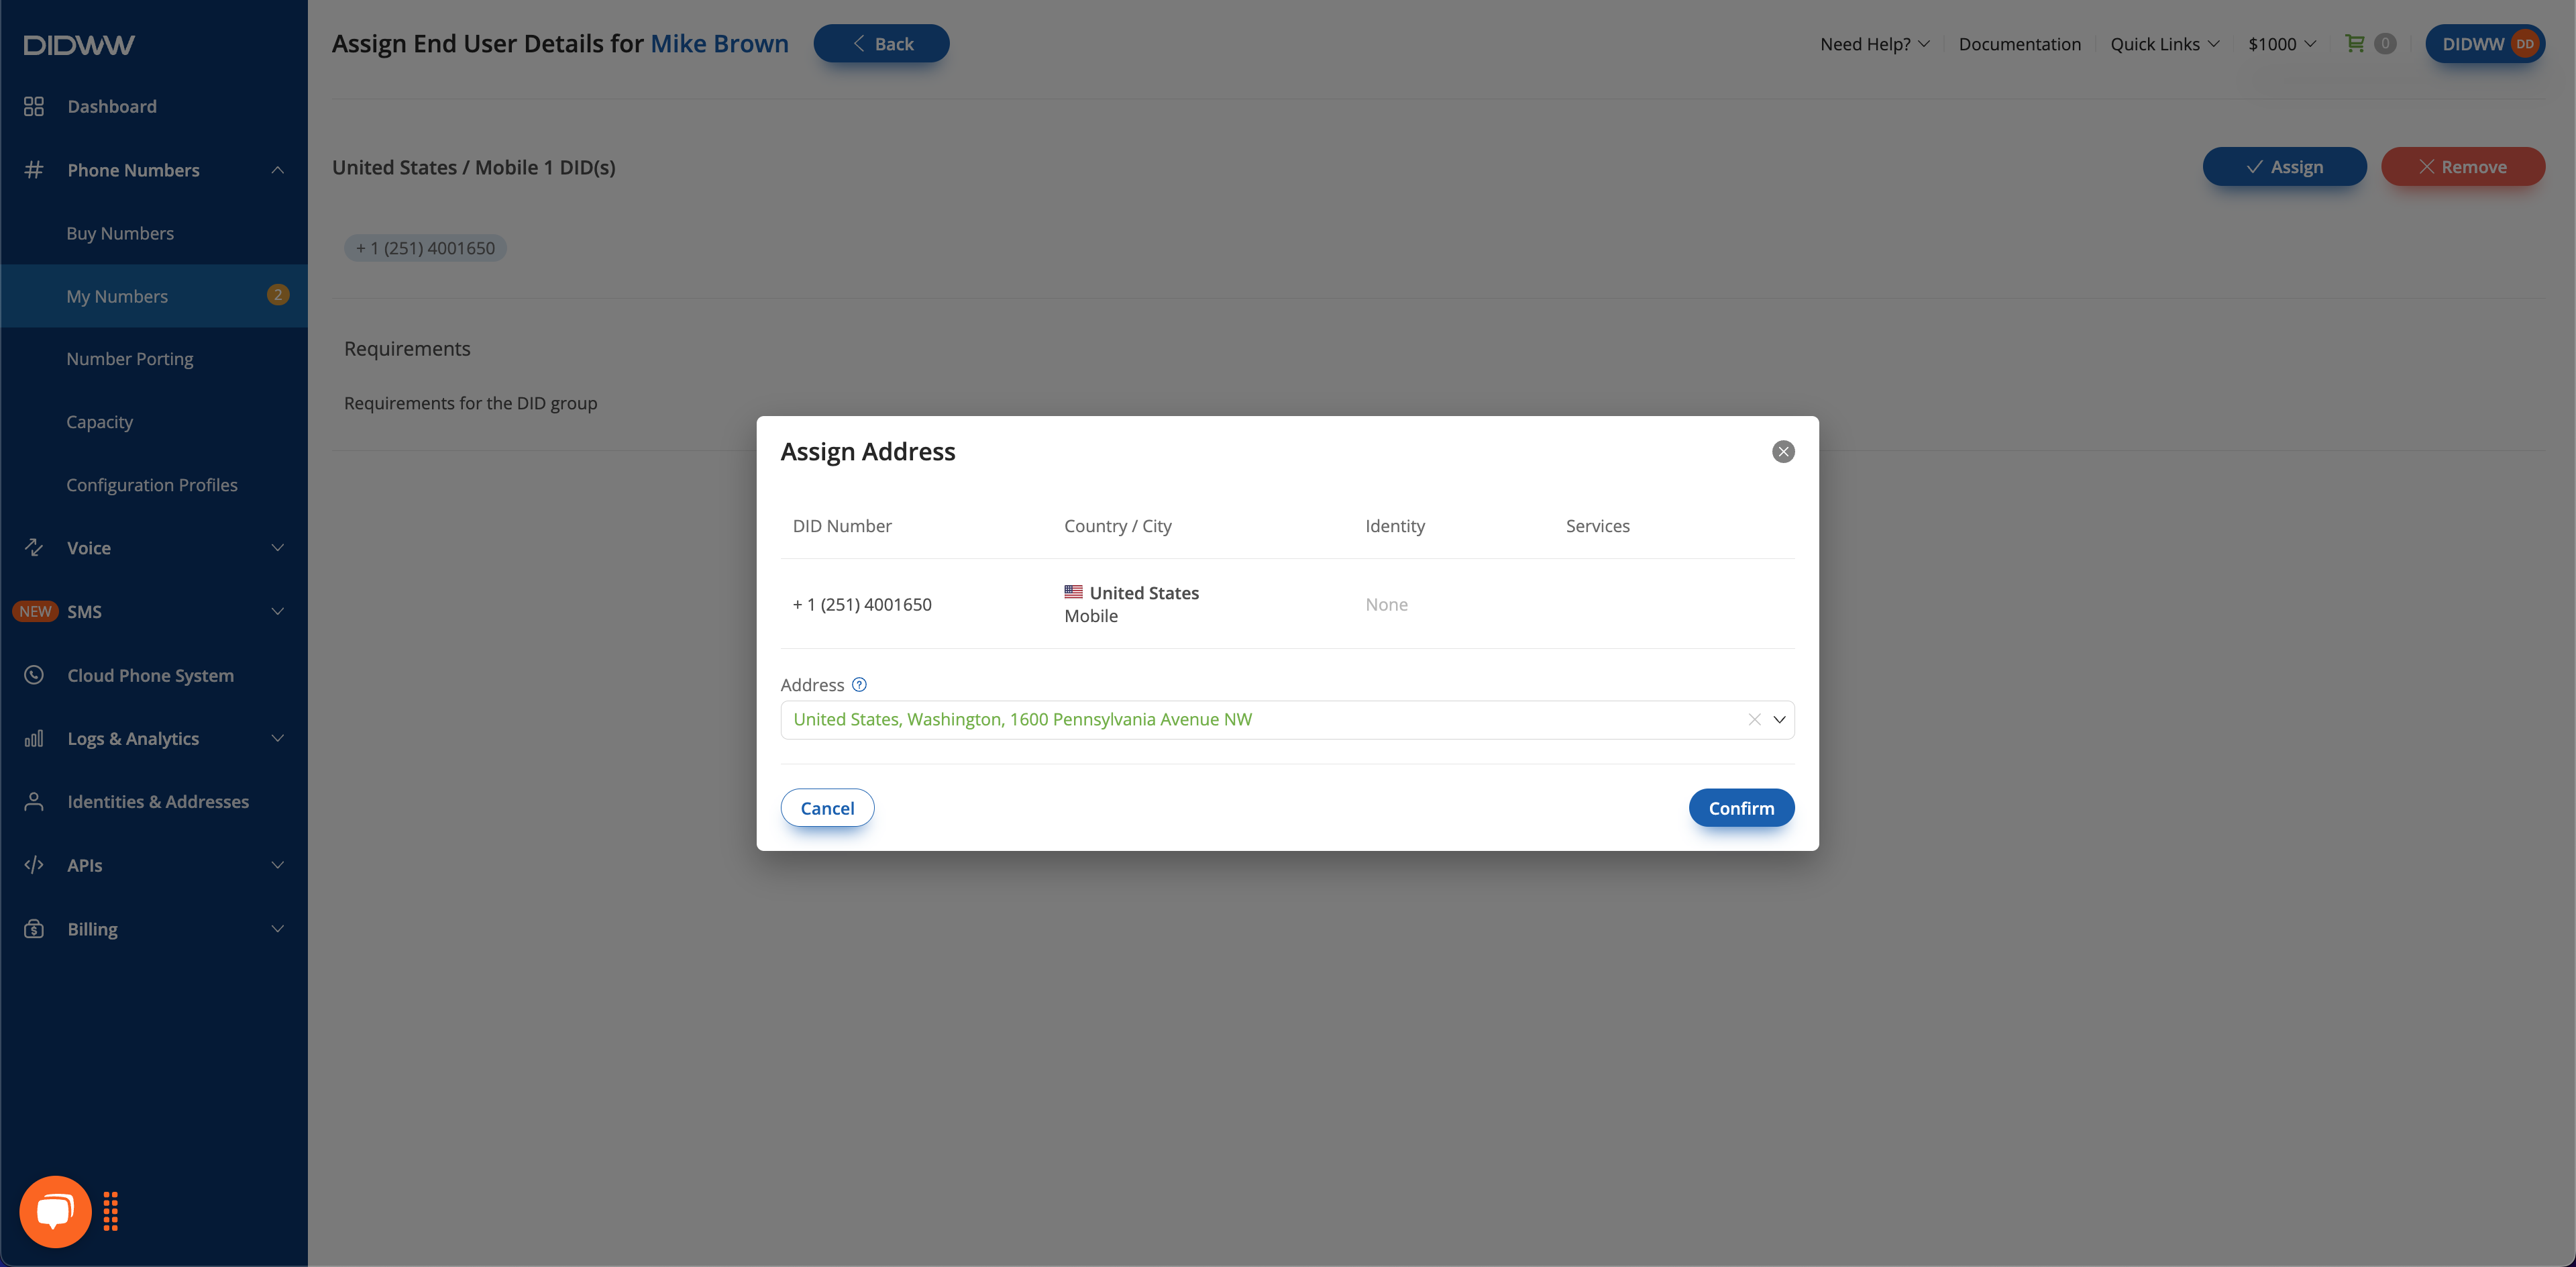2576x1267 pixels.
Task: Clear the selected address with X
Action: 1754,719
